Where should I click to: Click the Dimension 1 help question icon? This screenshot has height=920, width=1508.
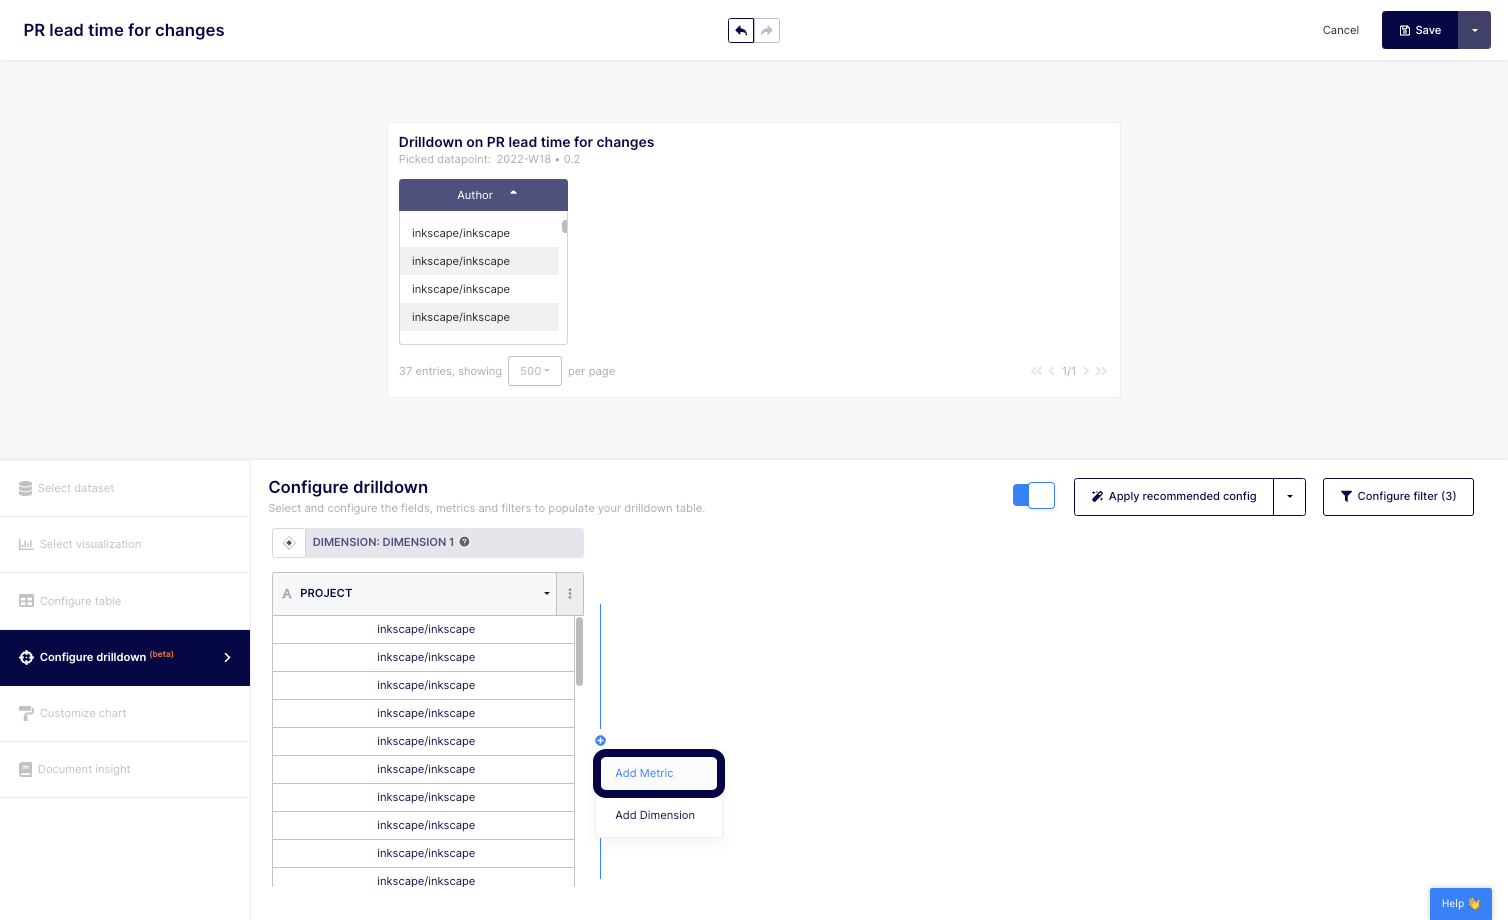click(x=464, y=542)
